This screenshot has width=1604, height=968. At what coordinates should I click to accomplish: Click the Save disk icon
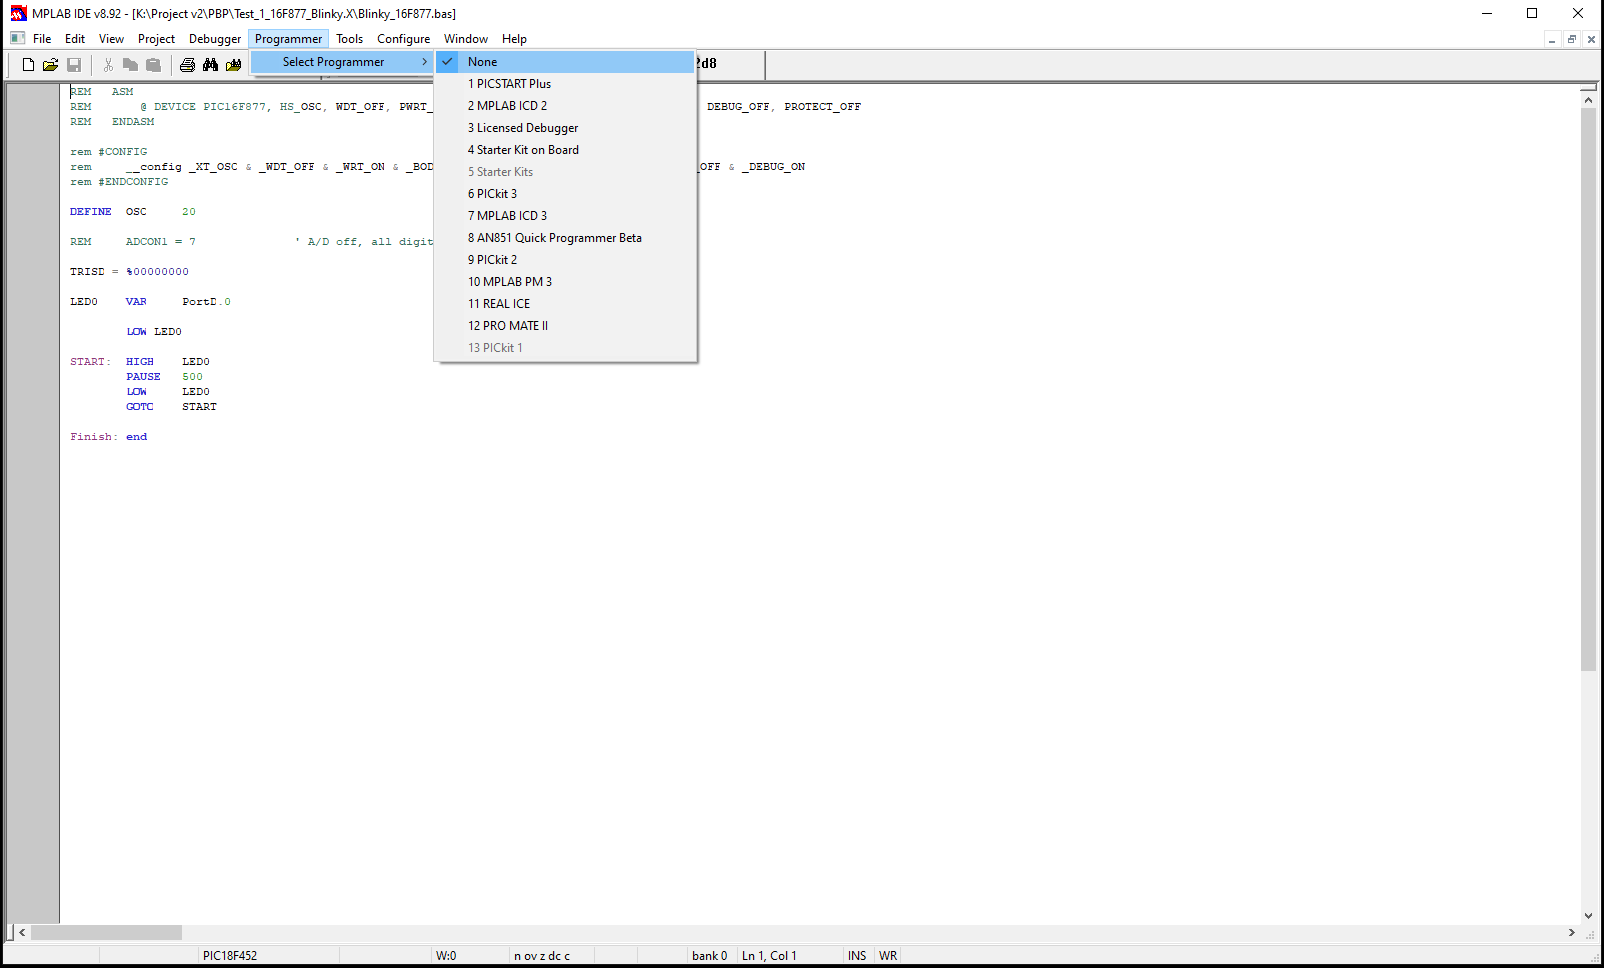click(74, 65)
